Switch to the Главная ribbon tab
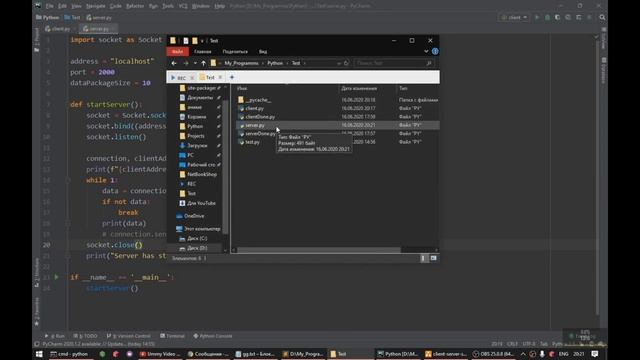This screenshot has width=640, height=360. [203, 52]
